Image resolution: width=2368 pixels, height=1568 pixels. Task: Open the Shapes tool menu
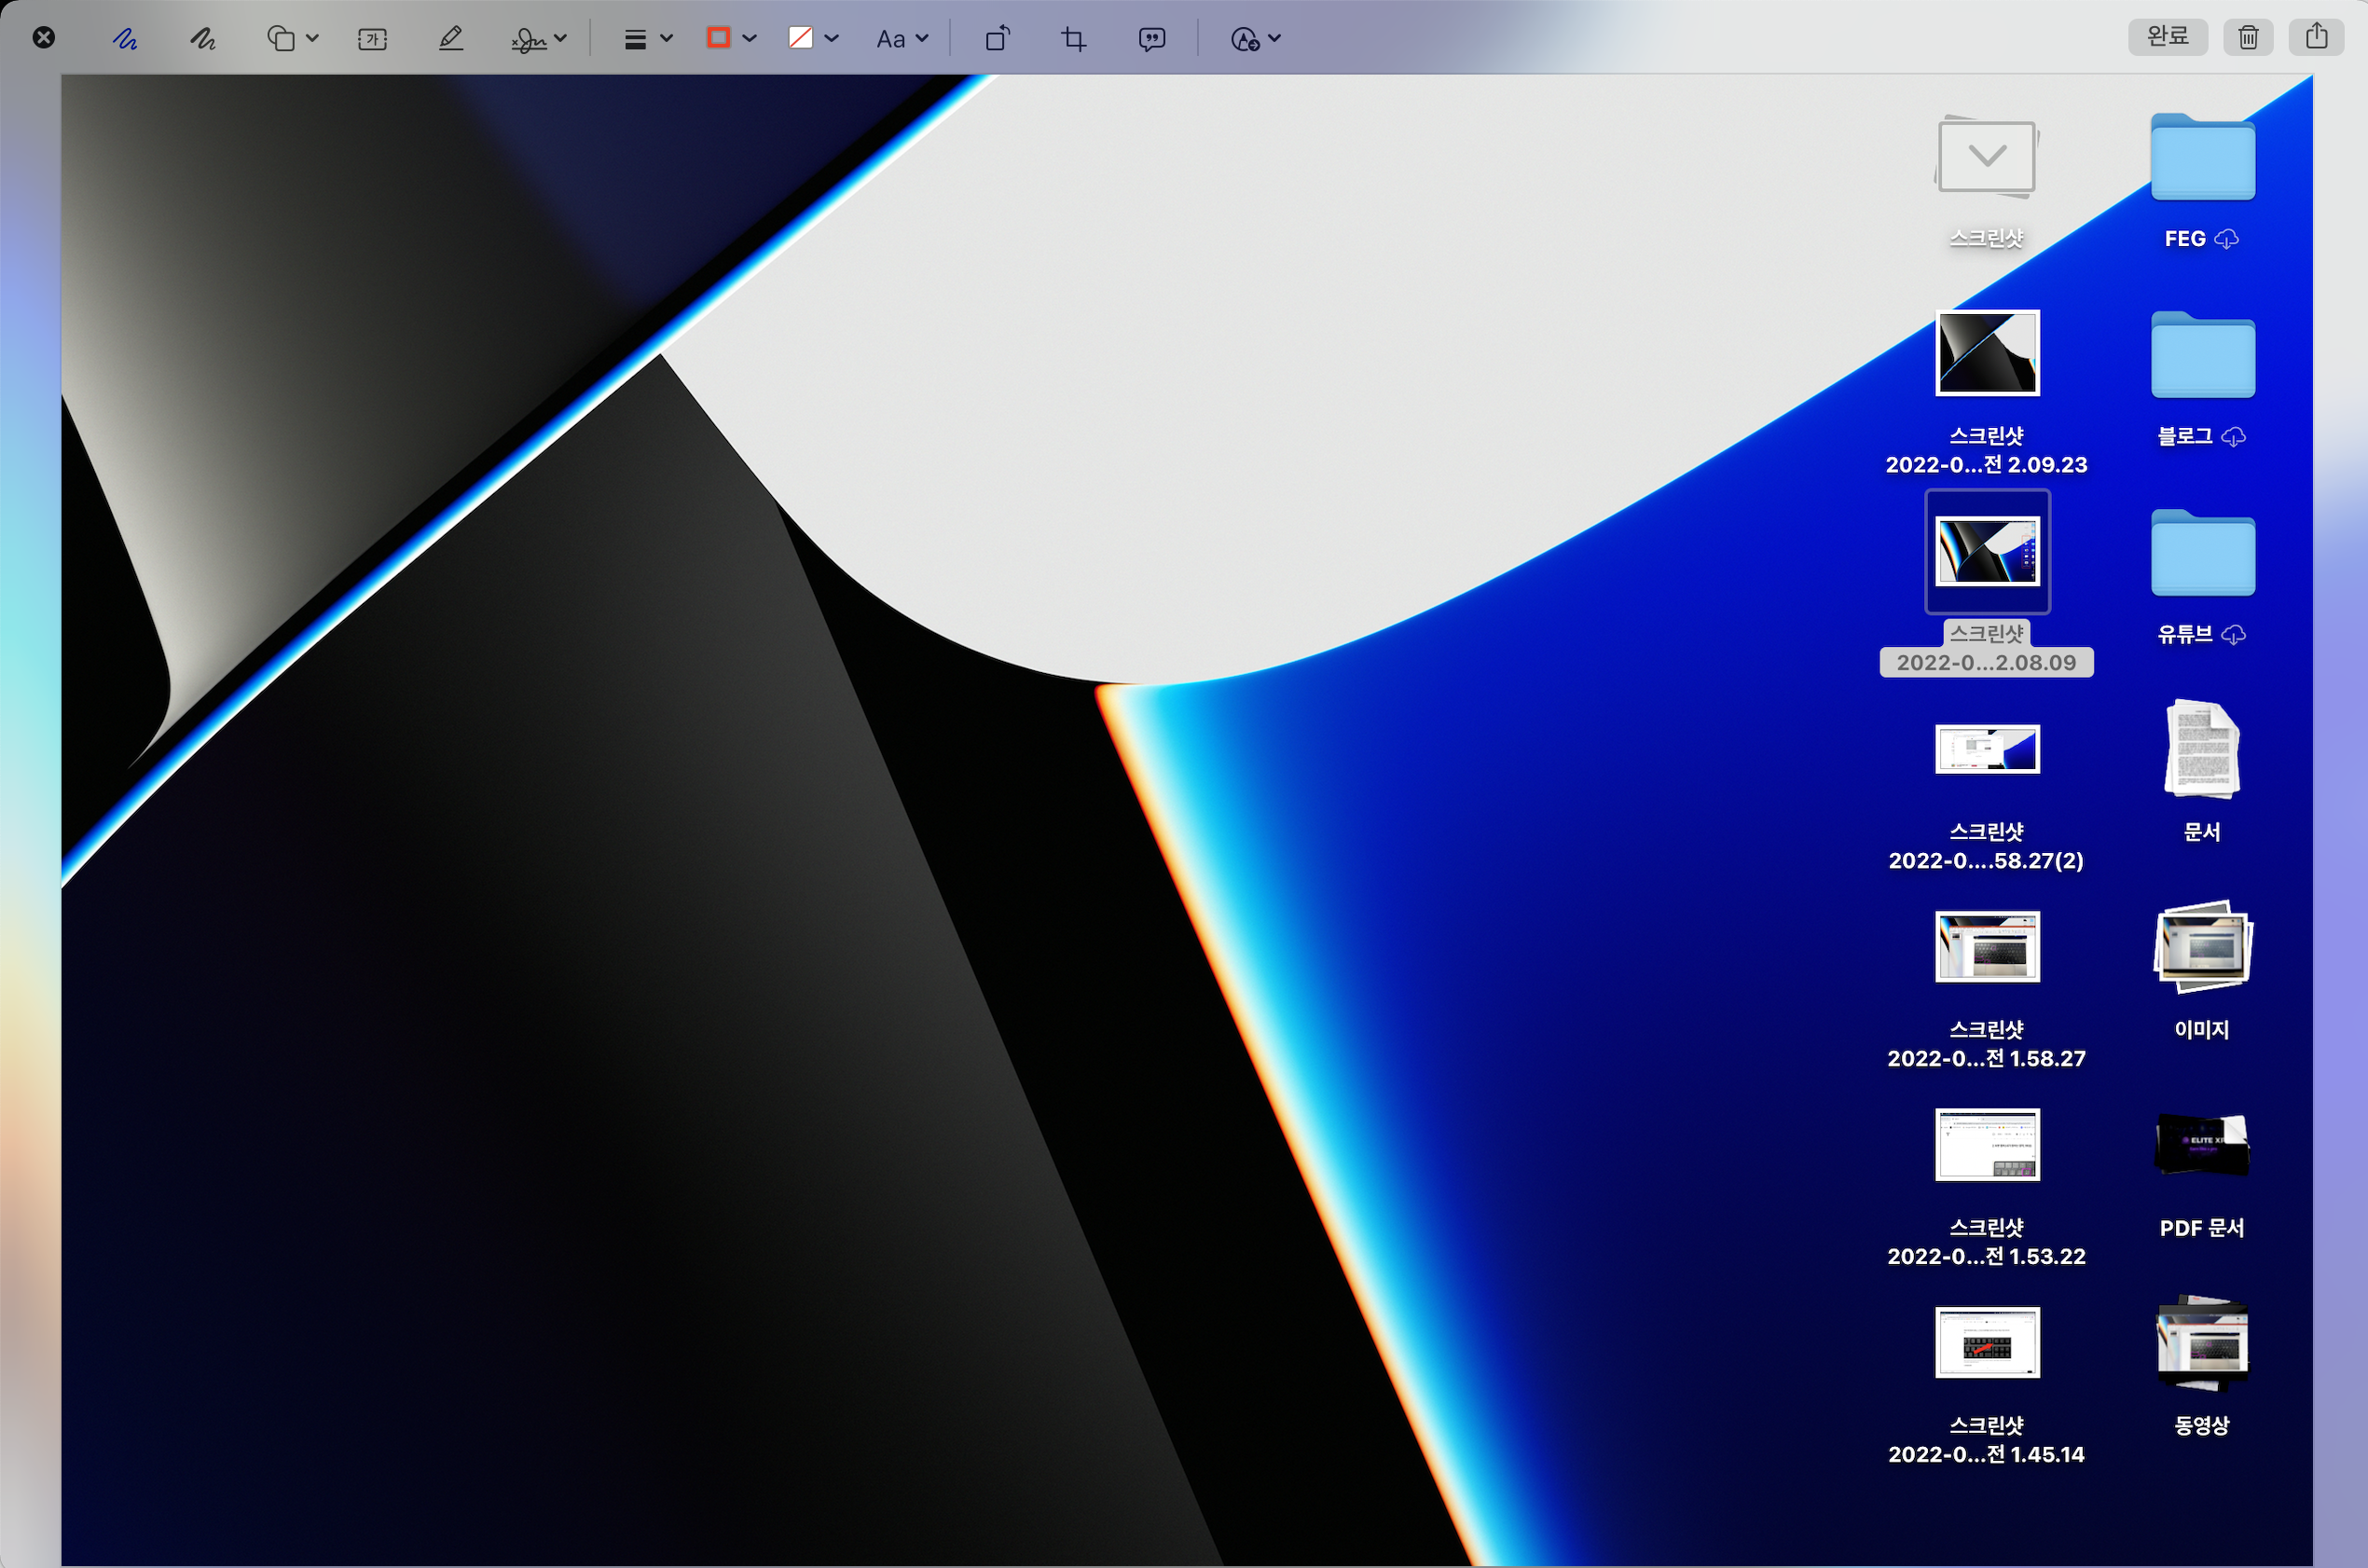coord(291,39)
